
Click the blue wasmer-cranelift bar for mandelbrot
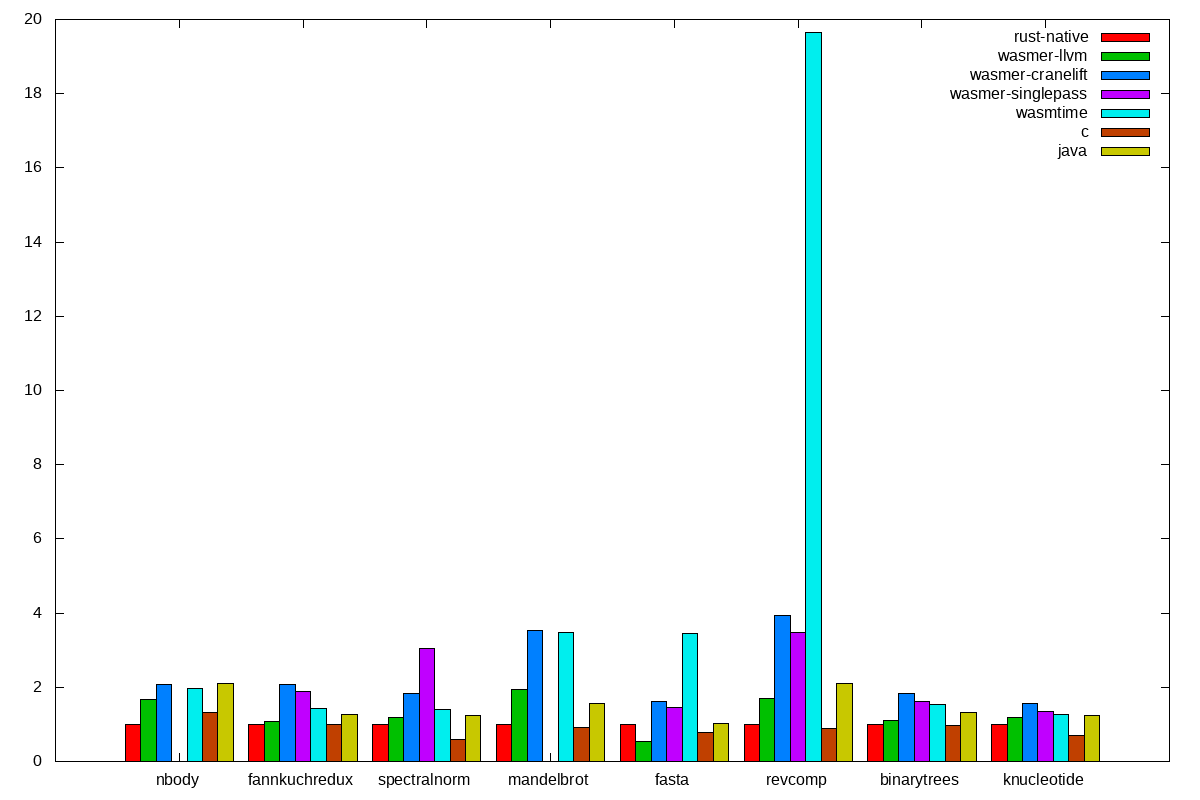coord(535,696)
